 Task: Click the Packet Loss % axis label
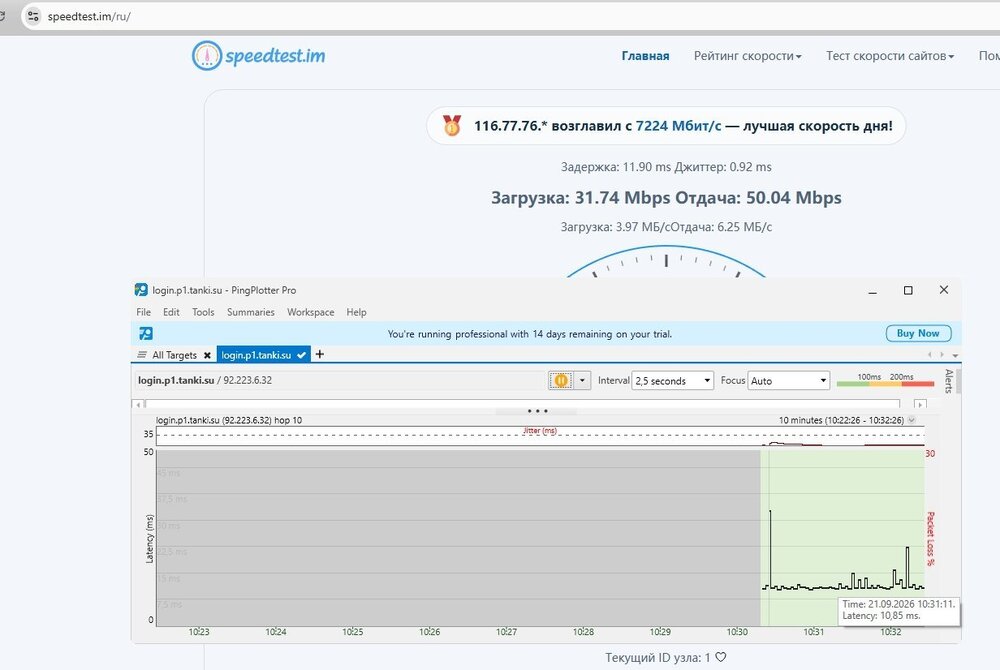tap(930, 539)
